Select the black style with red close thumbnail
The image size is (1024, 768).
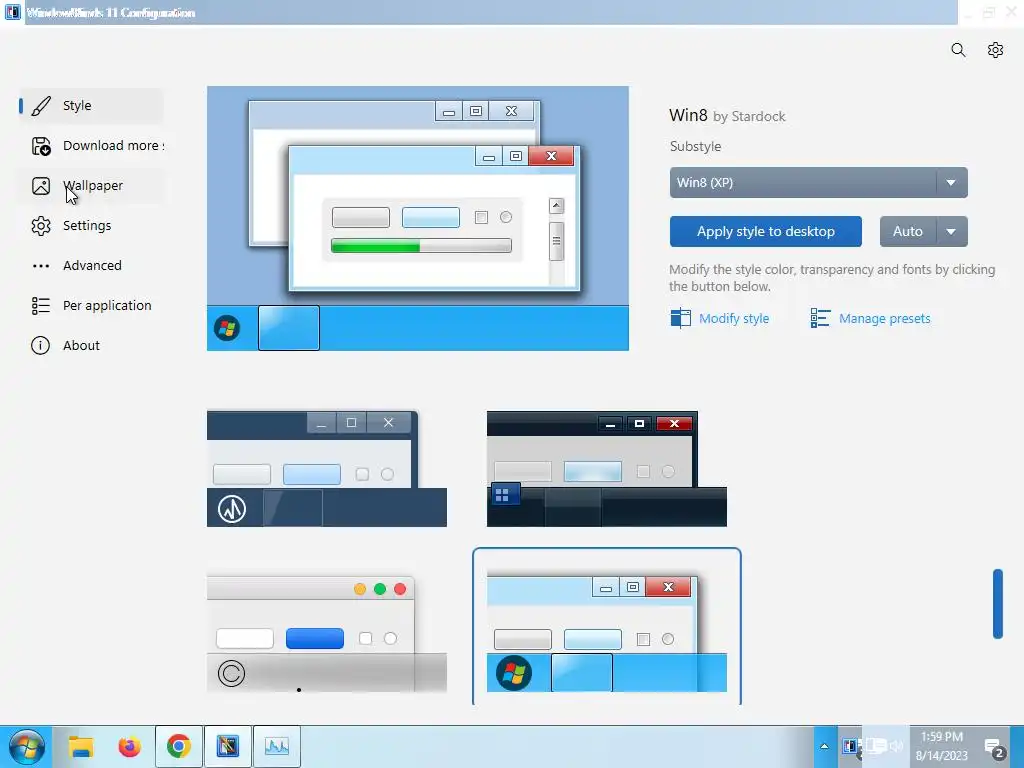(x=607, y=468)
